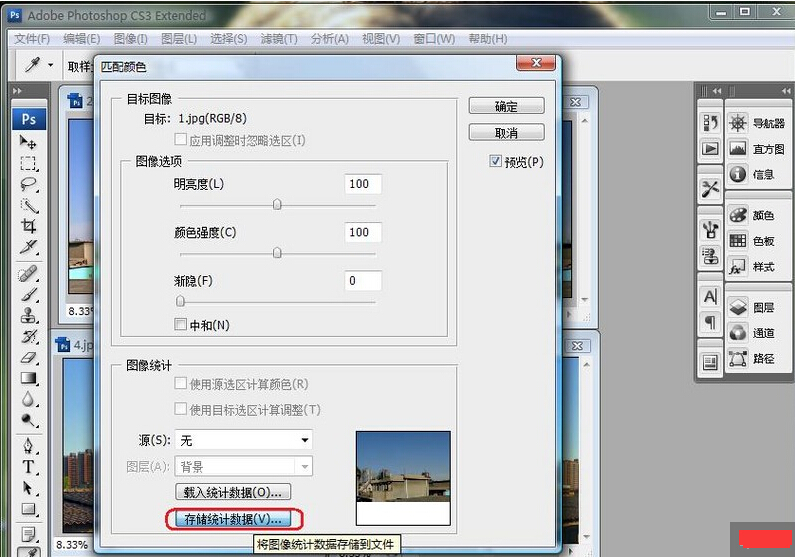Toggle ignore selection when applying adjustment checkbox

(x=180, y=139)
